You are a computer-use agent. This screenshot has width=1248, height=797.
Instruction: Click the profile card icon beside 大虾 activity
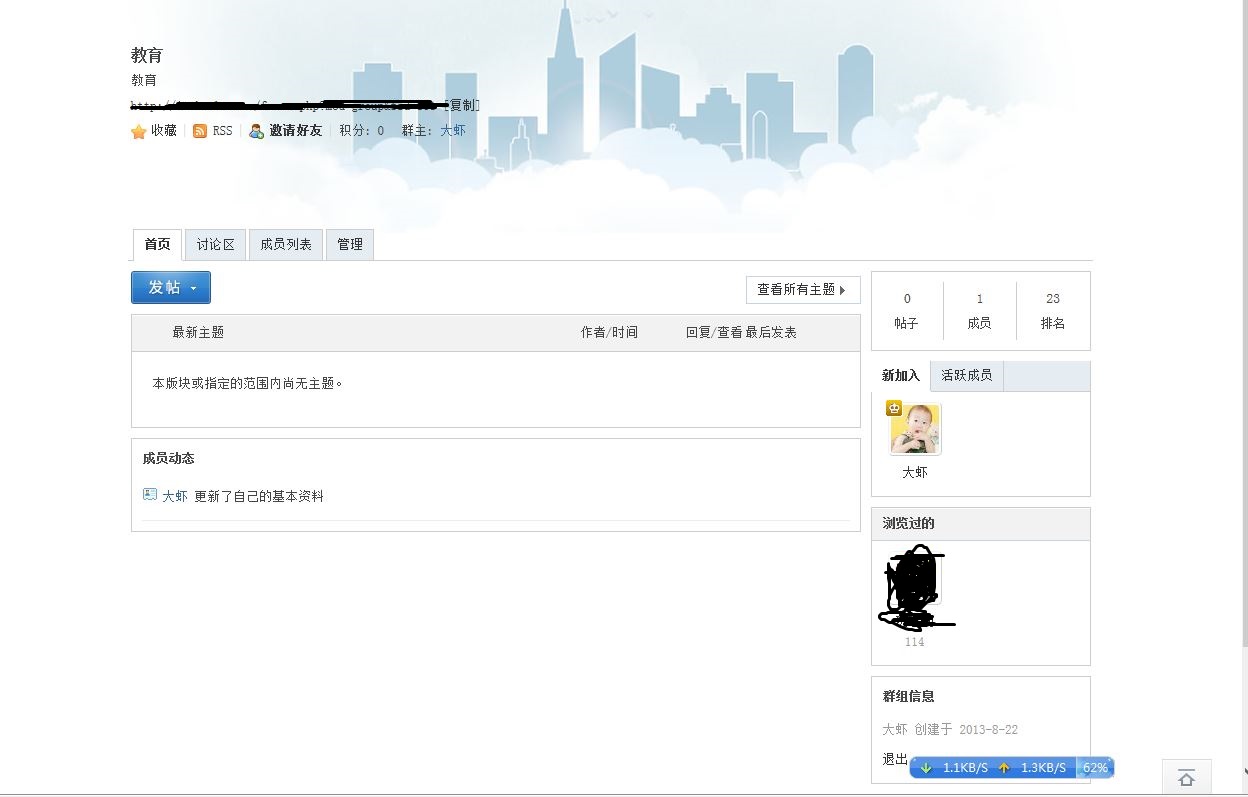150,494
